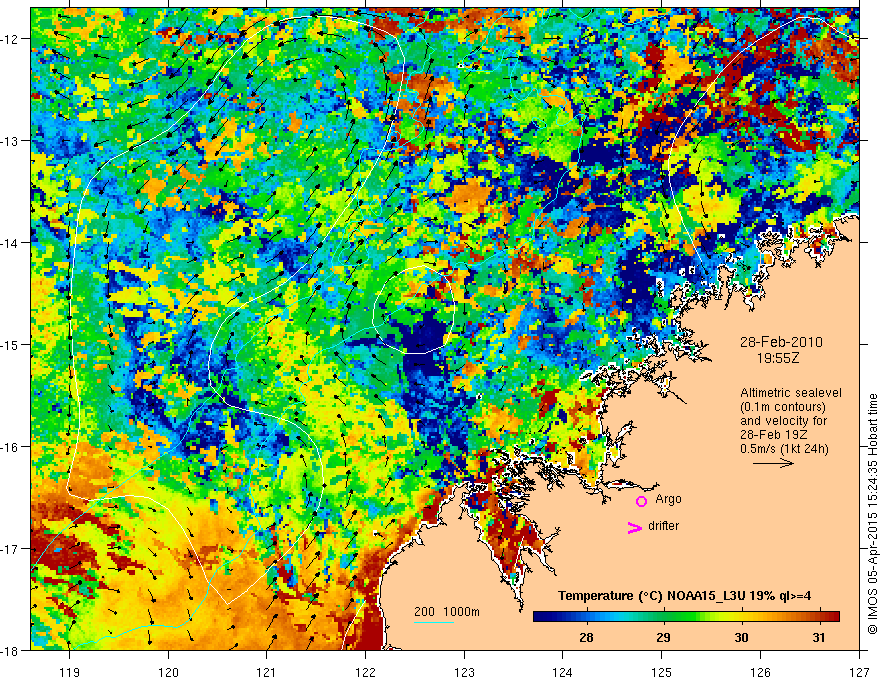Click the '-18' latitude axis label

coord(11,651)
